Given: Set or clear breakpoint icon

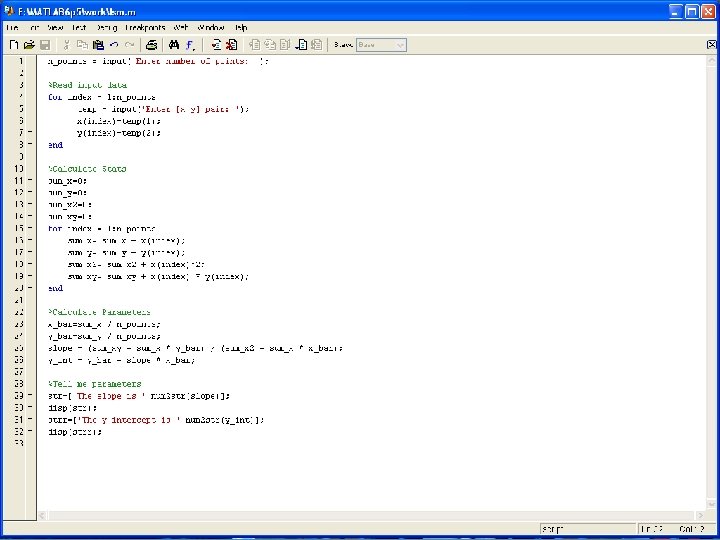Looking at the screenshot, I should click(x=216, y=45).
